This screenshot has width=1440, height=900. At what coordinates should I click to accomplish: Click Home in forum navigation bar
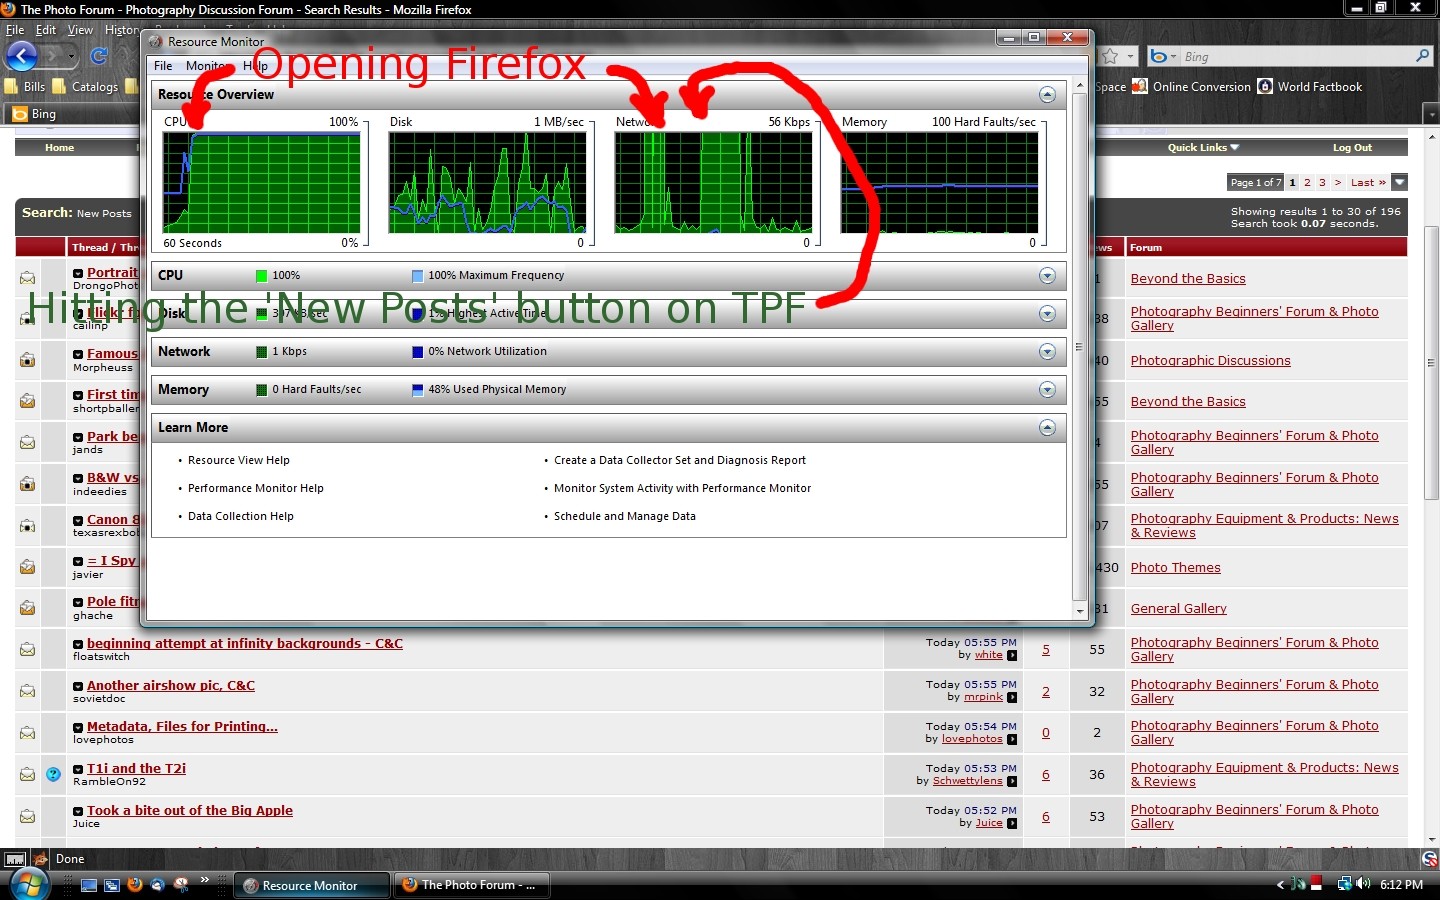[59, 148]
